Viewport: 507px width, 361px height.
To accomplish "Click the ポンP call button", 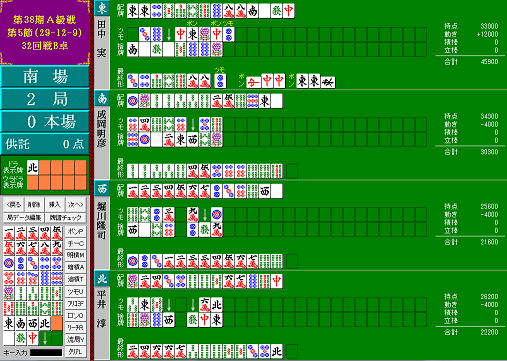I will 76,231.
